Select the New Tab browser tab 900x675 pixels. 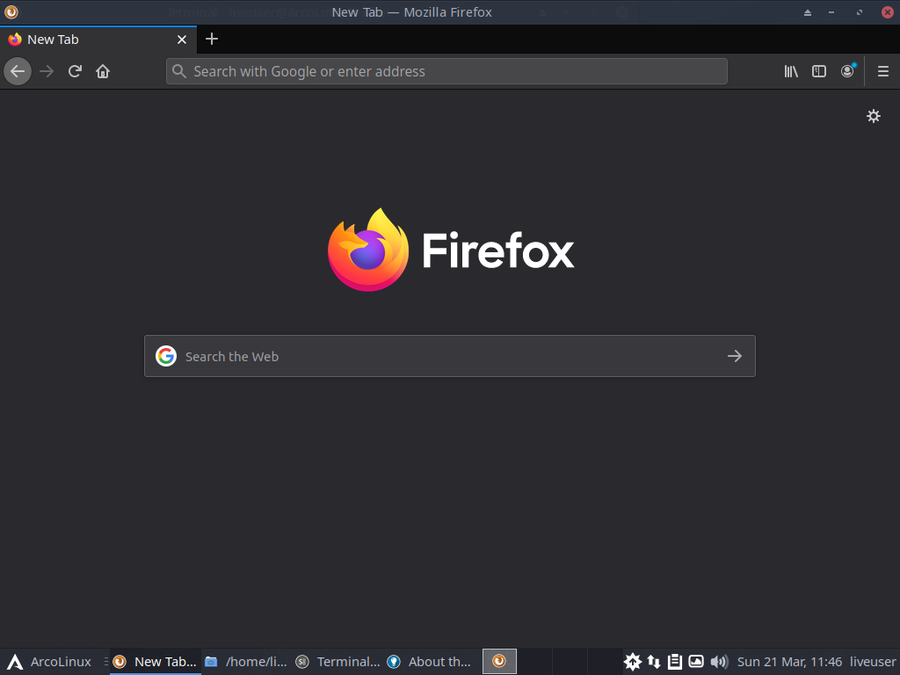coord(98,40)
